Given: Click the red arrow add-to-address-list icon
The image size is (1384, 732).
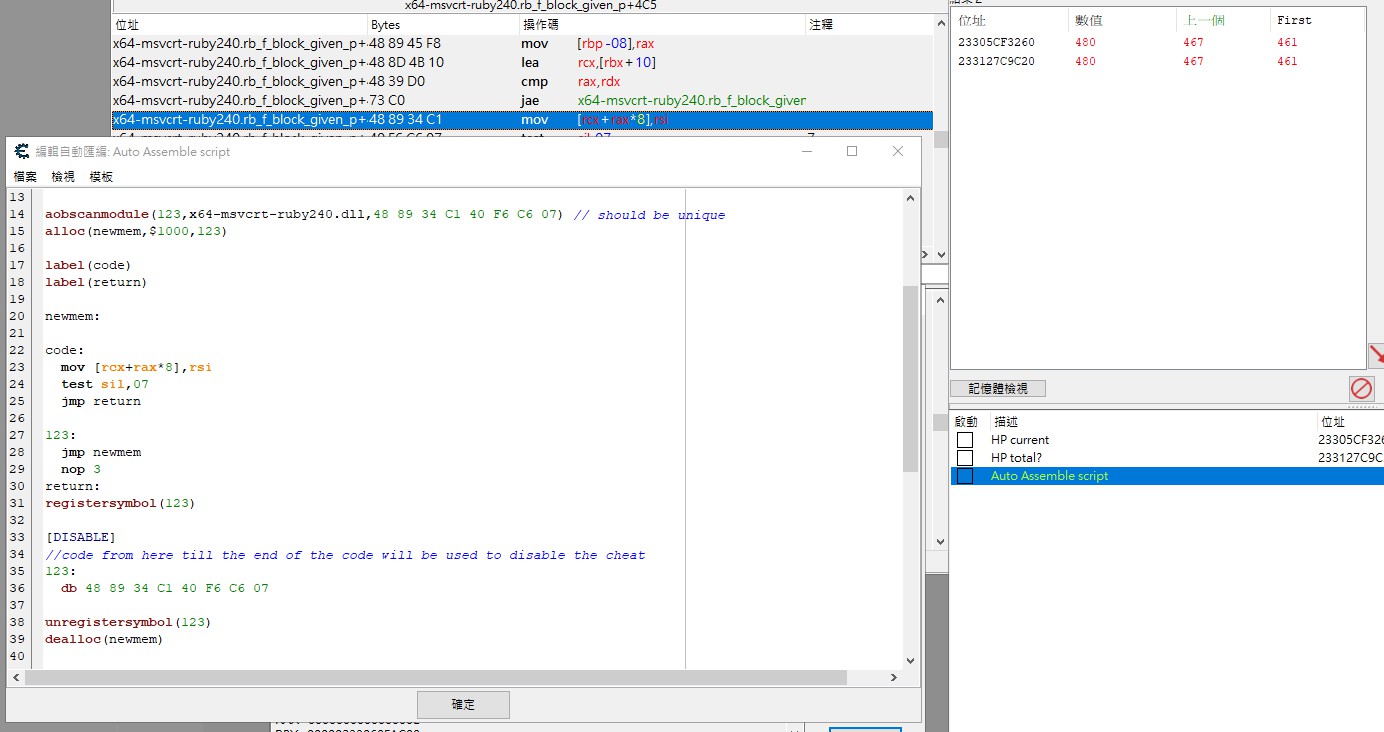Looking at the screenshot, I should pos(1376,355).
